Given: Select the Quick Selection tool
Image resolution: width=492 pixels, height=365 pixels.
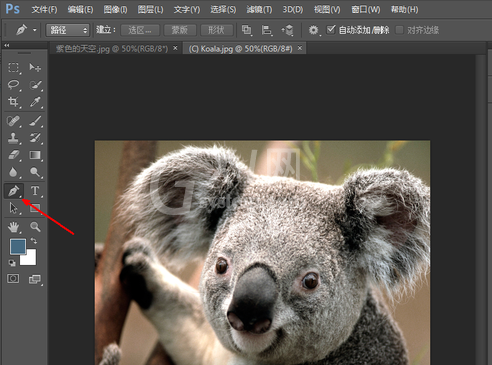Looking at the screenshot, I should click(x=35, y=85).
